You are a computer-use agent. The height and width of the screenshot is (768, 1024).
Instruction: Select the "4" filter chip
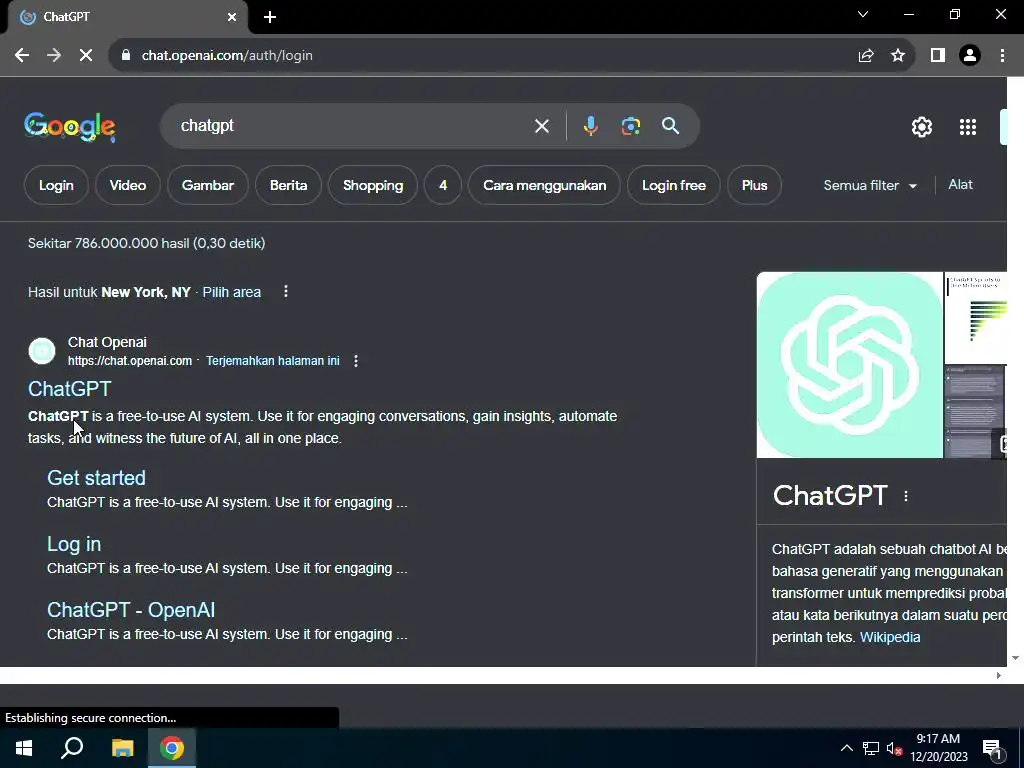coord(443,185)
